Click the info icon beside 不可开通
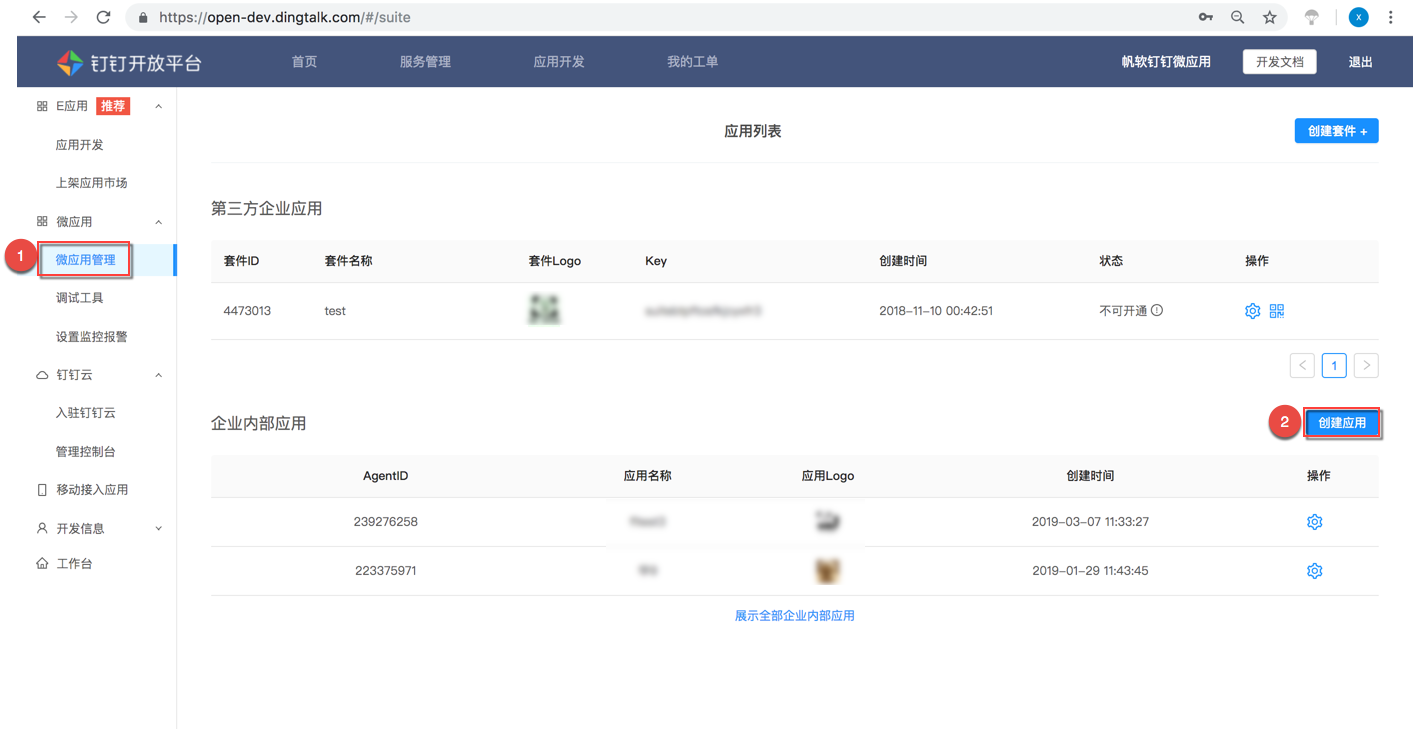 point(1157,311)
